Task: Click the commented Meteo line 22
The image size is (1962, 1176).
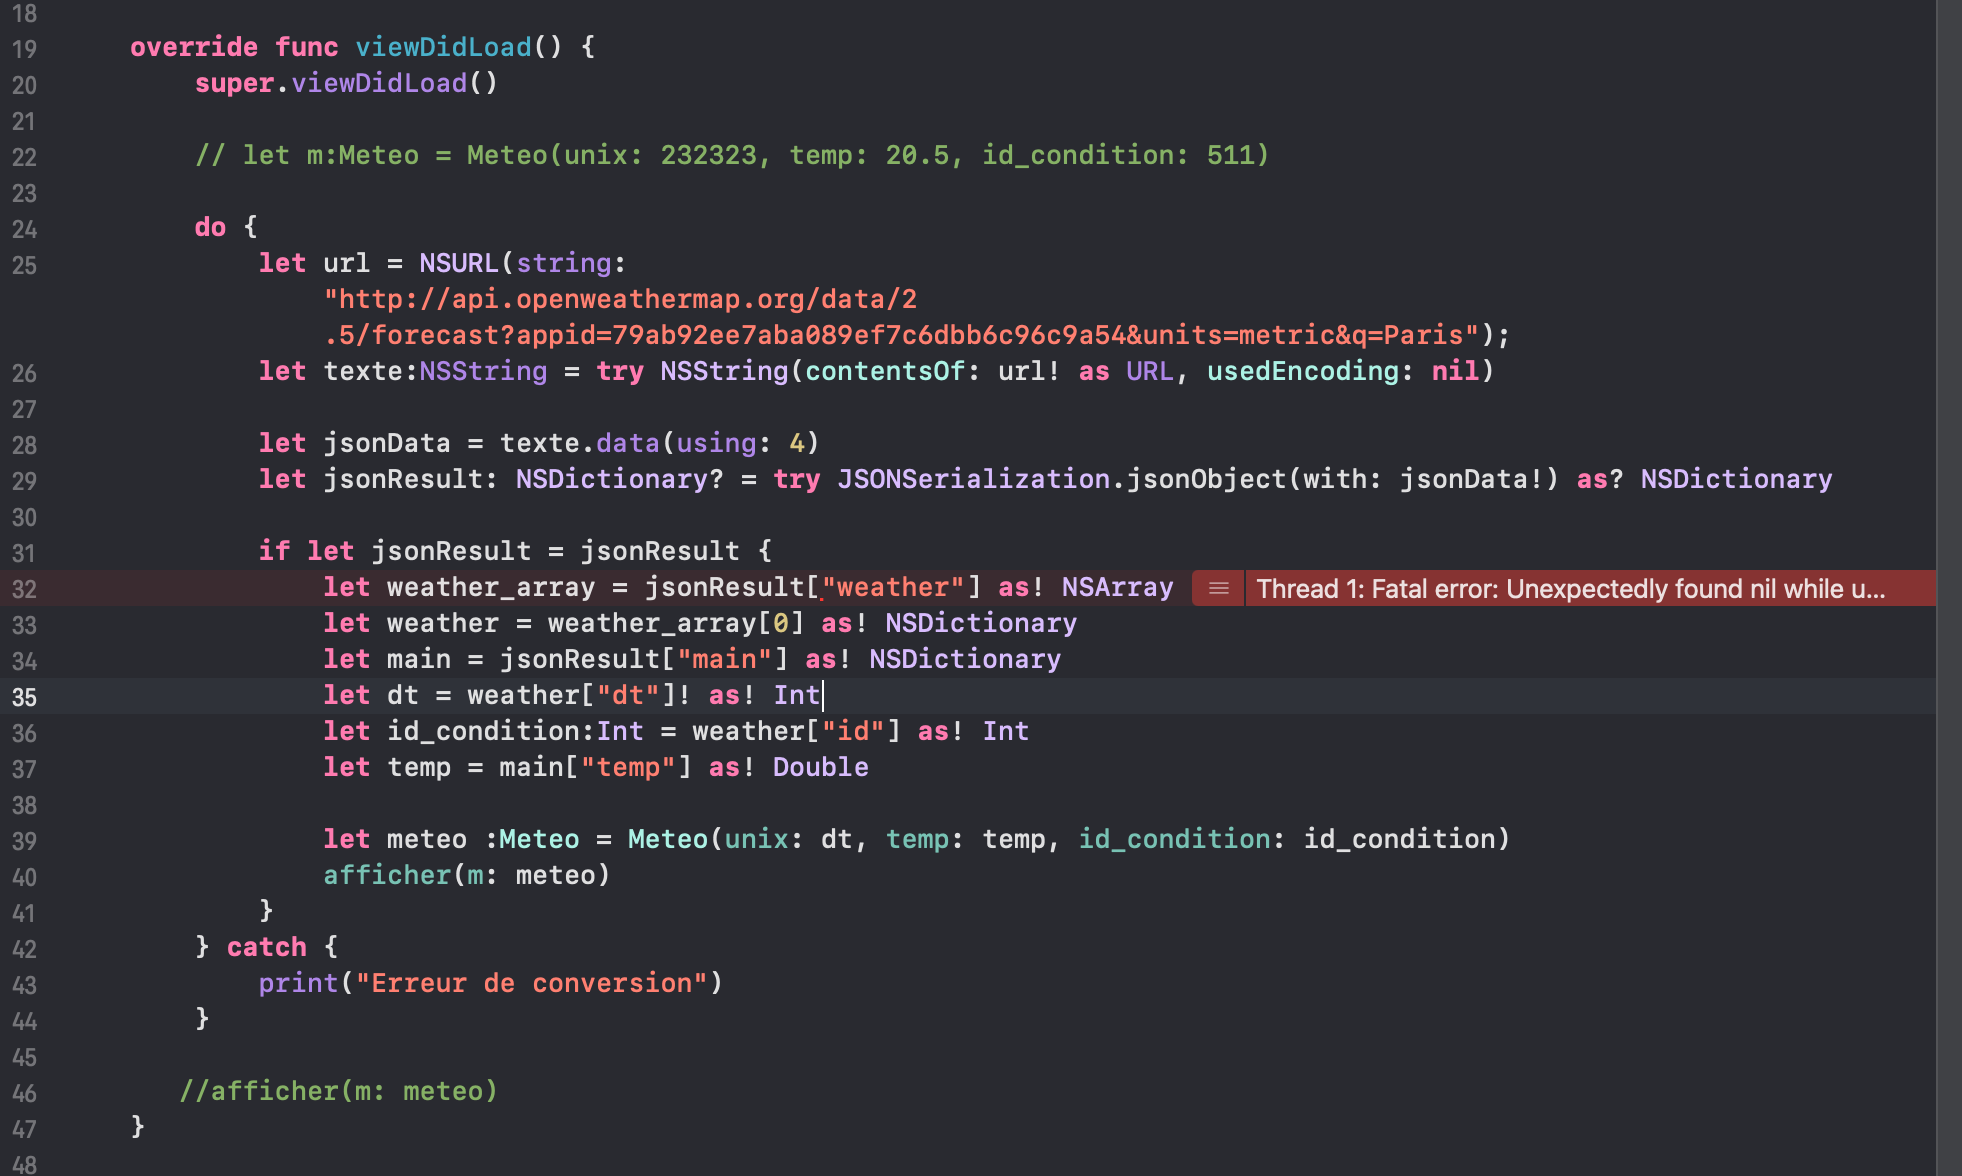Action: tap(730, 155)
